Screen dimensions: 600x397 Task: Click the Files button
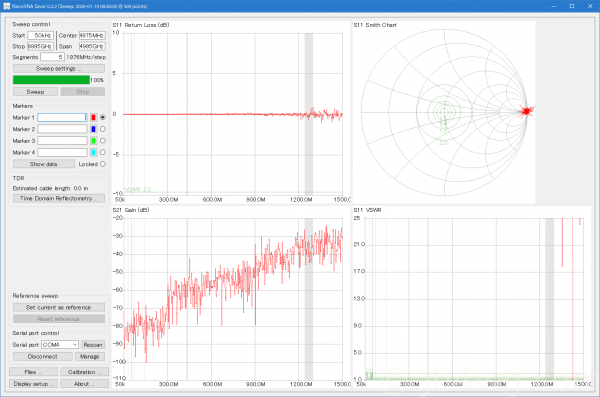tap(33, 372)
